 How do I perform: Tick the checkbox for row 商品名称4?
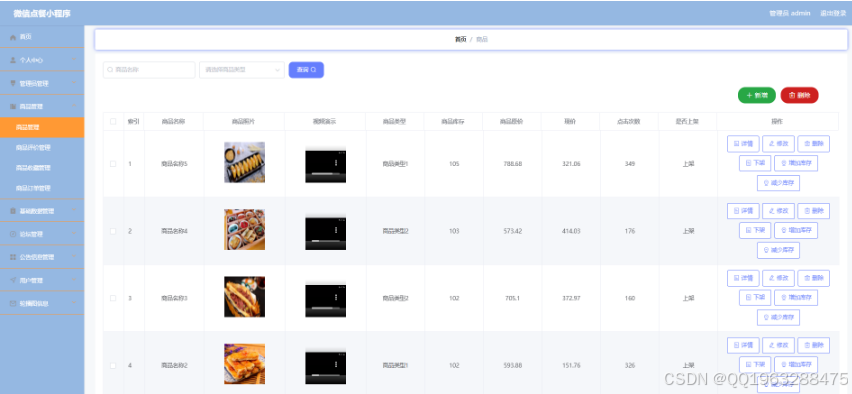113,231
